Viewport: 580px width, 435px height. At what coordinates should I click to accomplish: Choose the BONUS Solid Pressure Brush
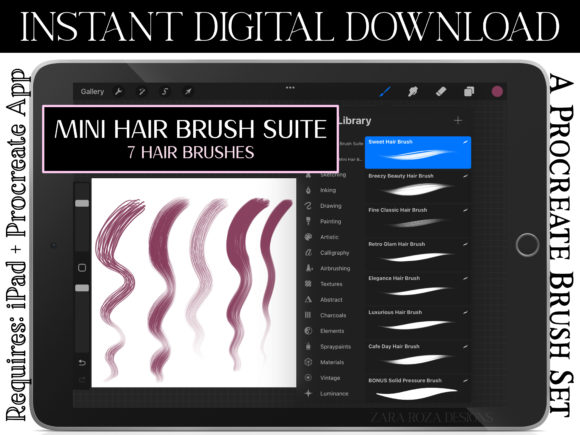point(418,390)
